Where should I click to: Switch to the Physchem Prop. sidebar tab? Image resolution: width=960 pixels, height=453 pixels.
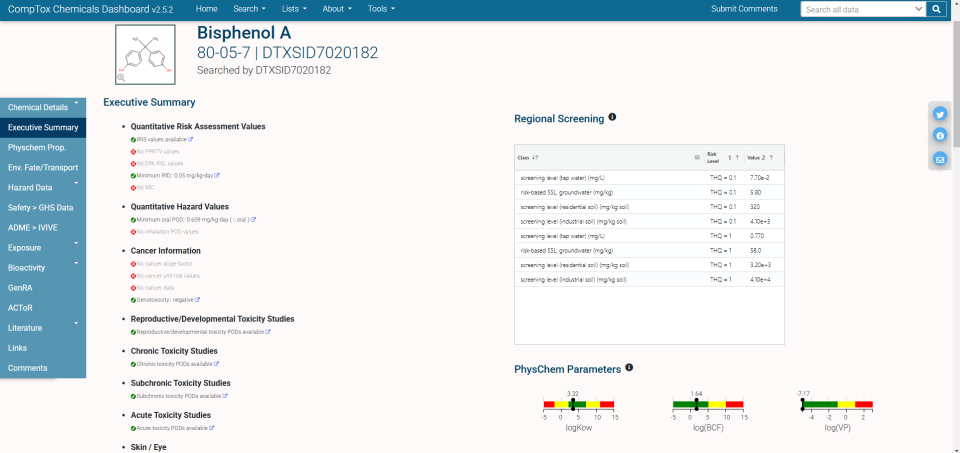42,147
